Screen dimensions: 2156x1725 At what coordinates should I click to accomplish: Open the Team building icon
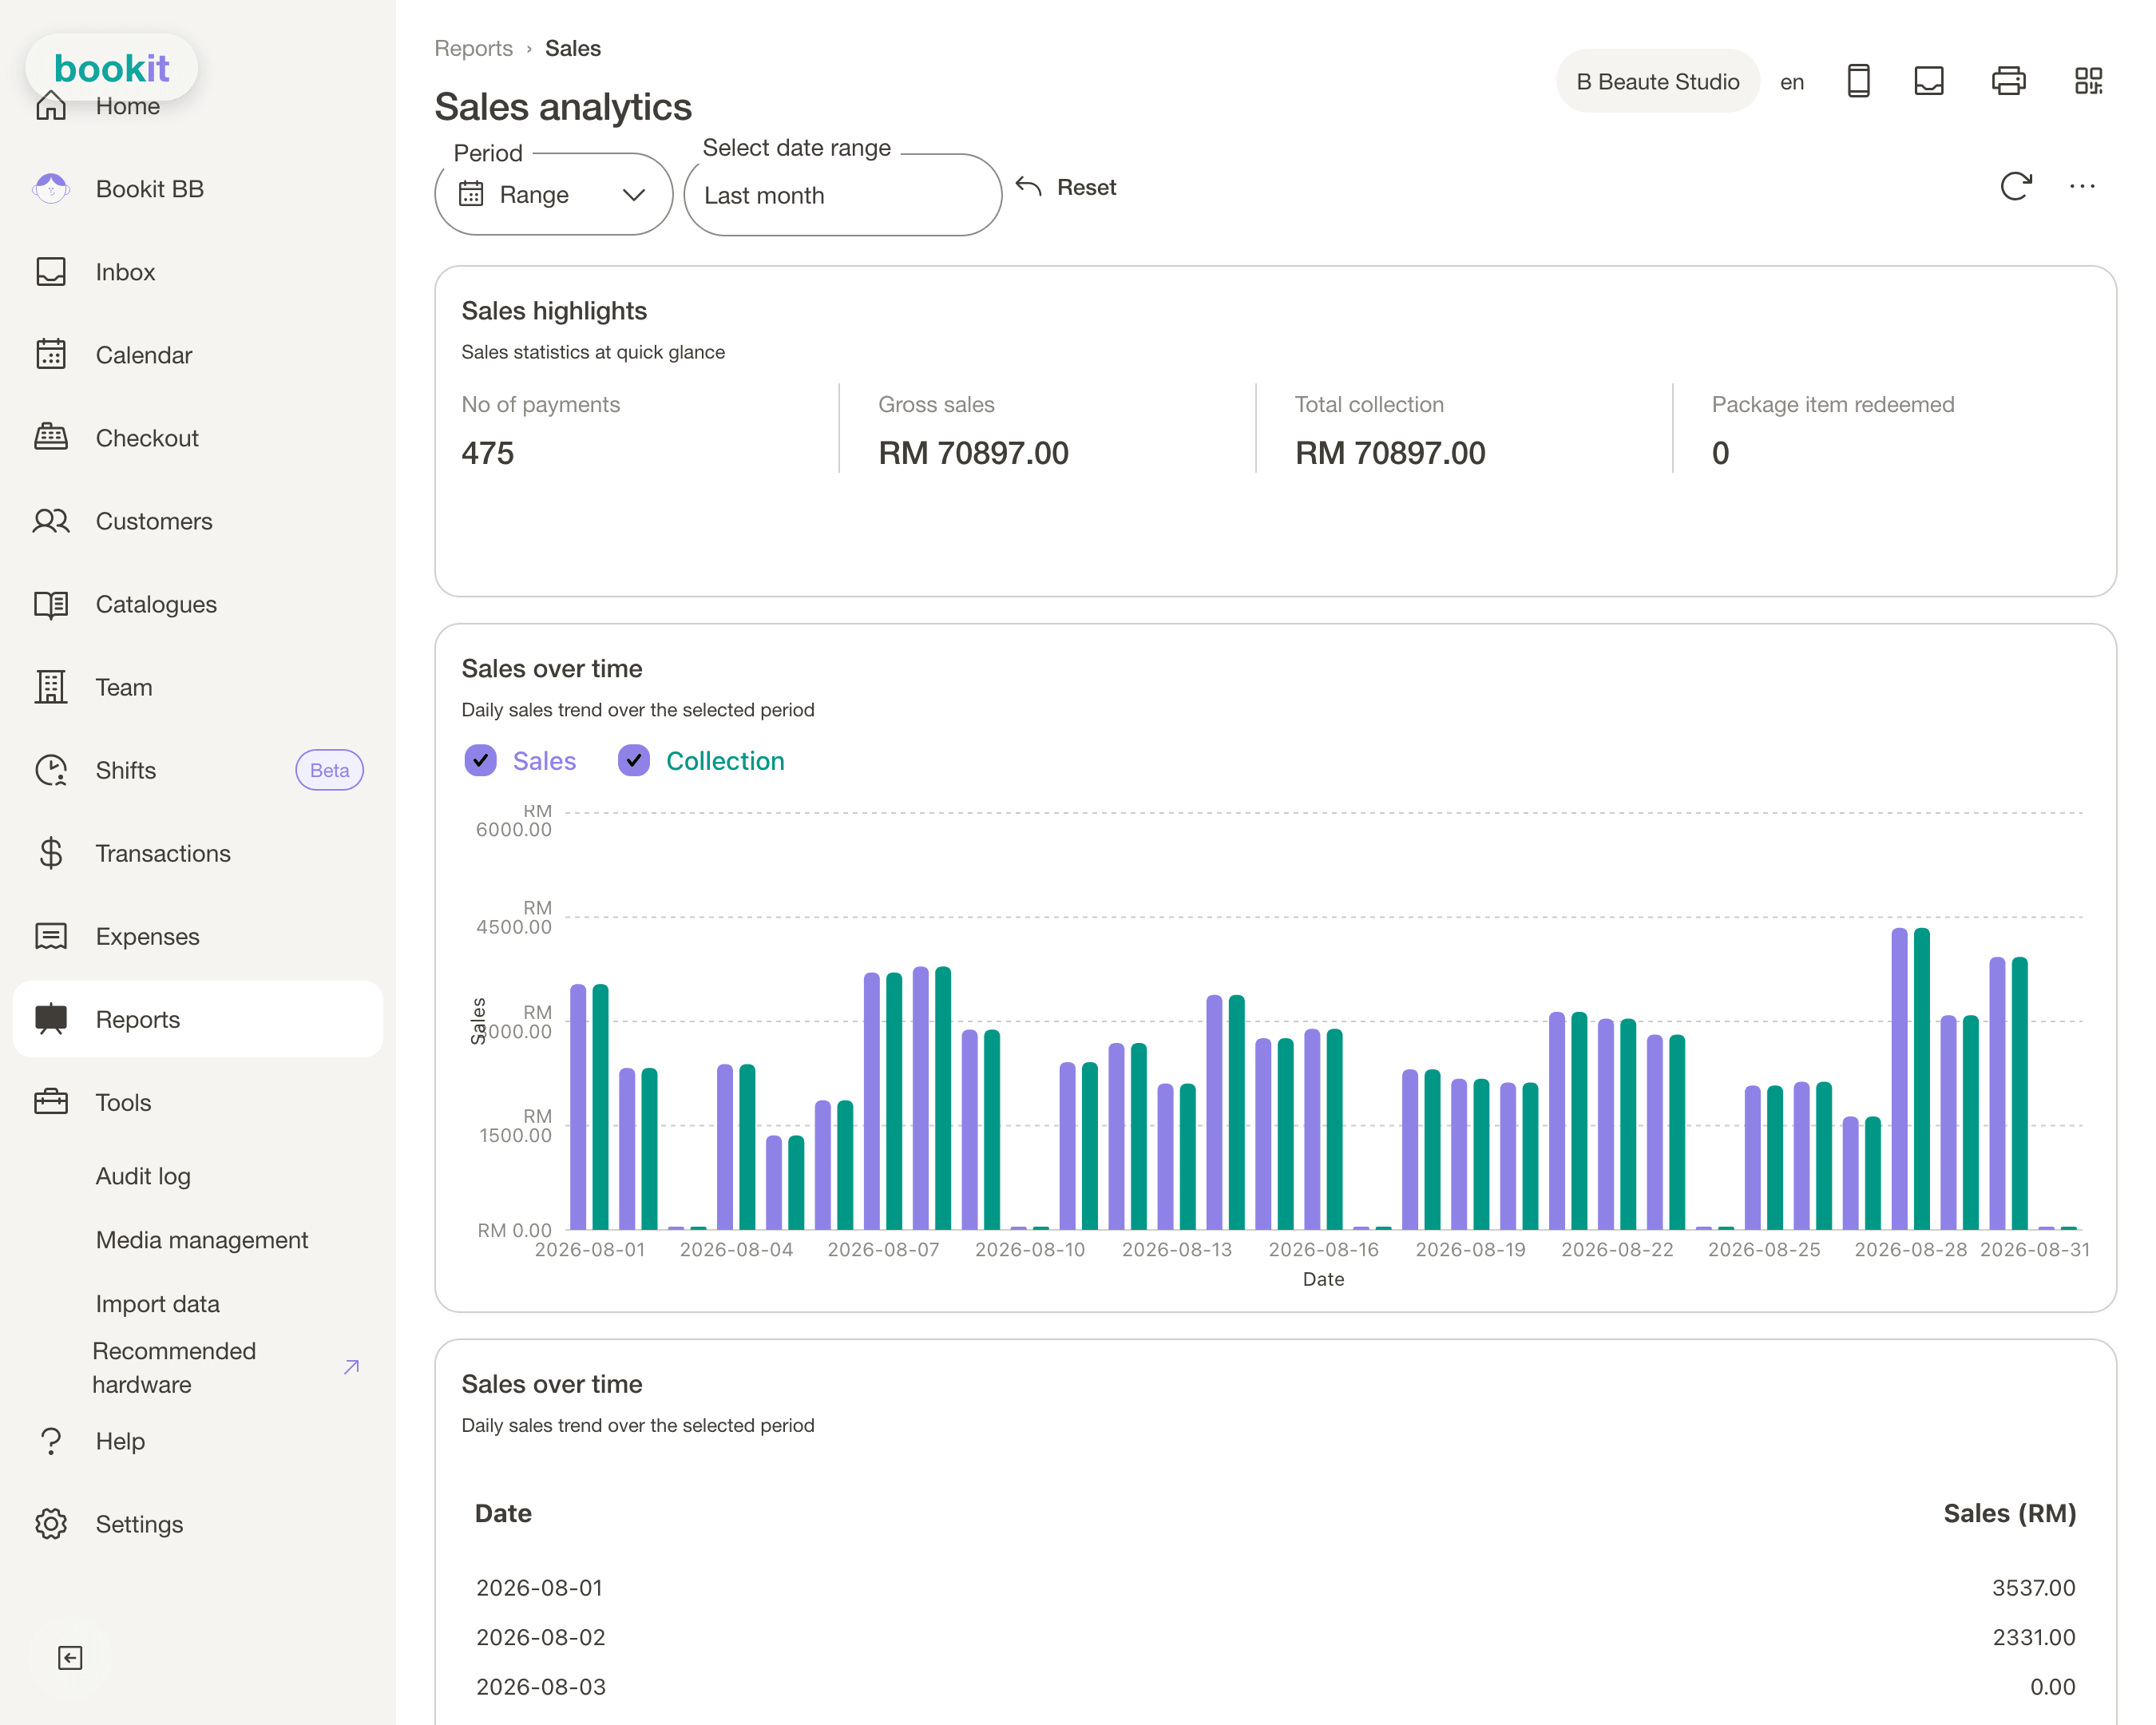(x=51, y=686)
